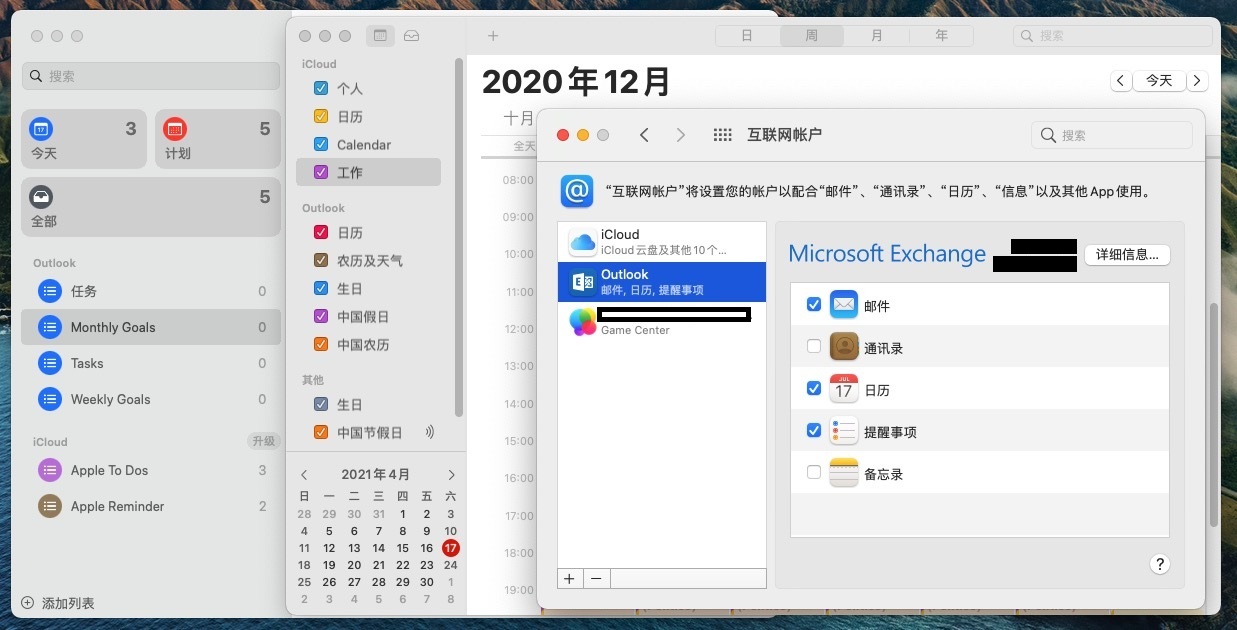The image size is (1237, 630).
Task: Uncheck the Exchange 日历 service checkbox
Action: click(814, 388)
